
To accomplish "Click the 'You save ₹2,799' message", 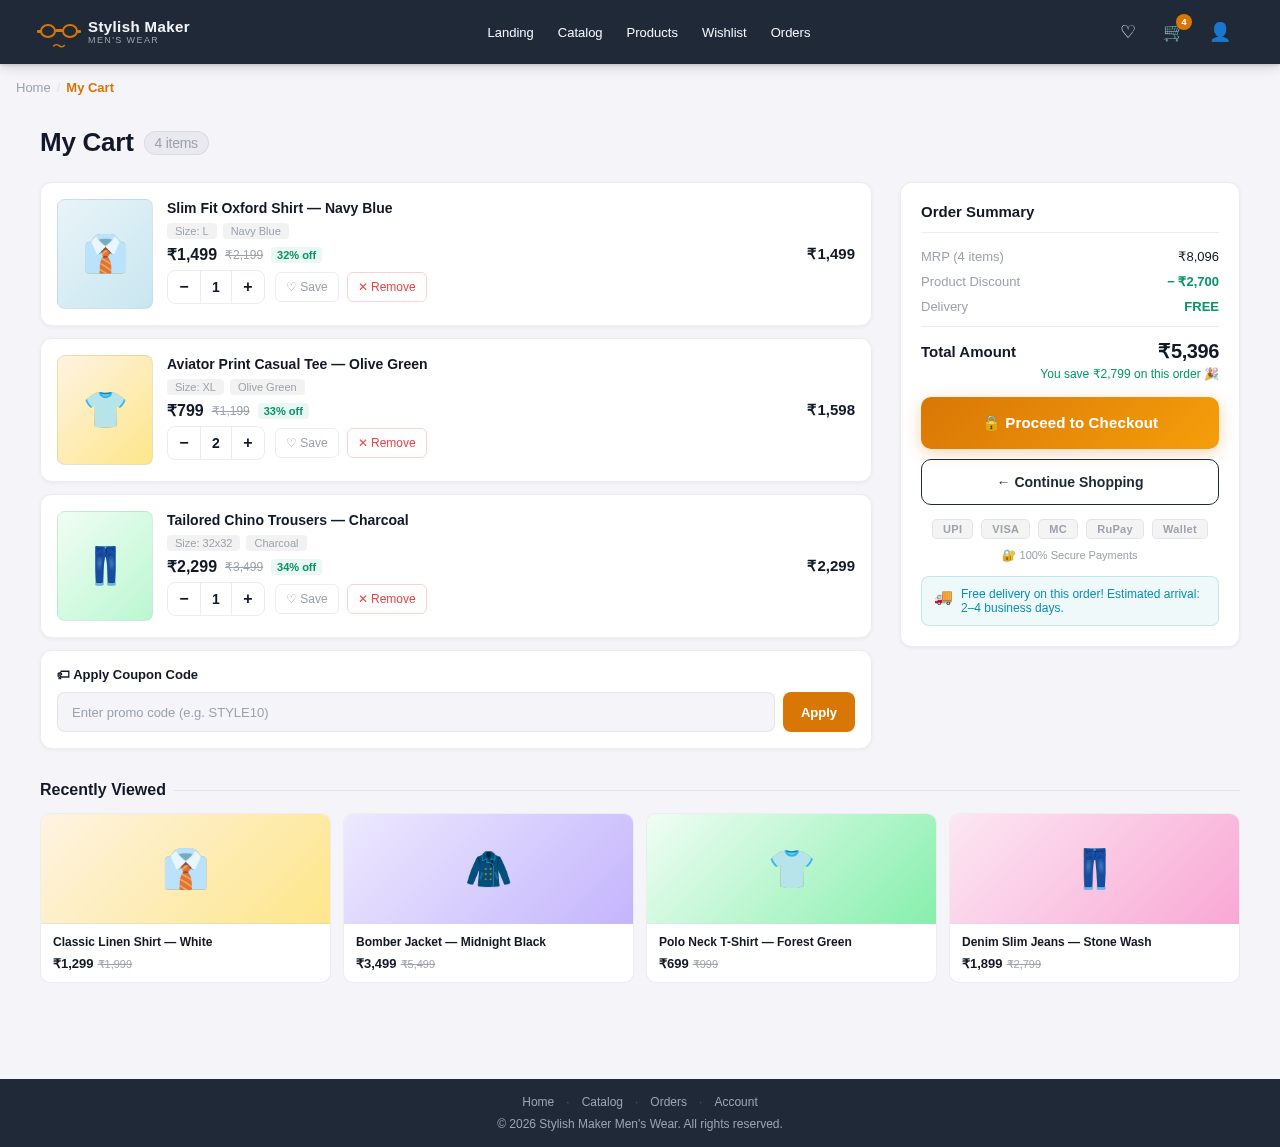I will pyautogui.click(x=1129, y=374).
